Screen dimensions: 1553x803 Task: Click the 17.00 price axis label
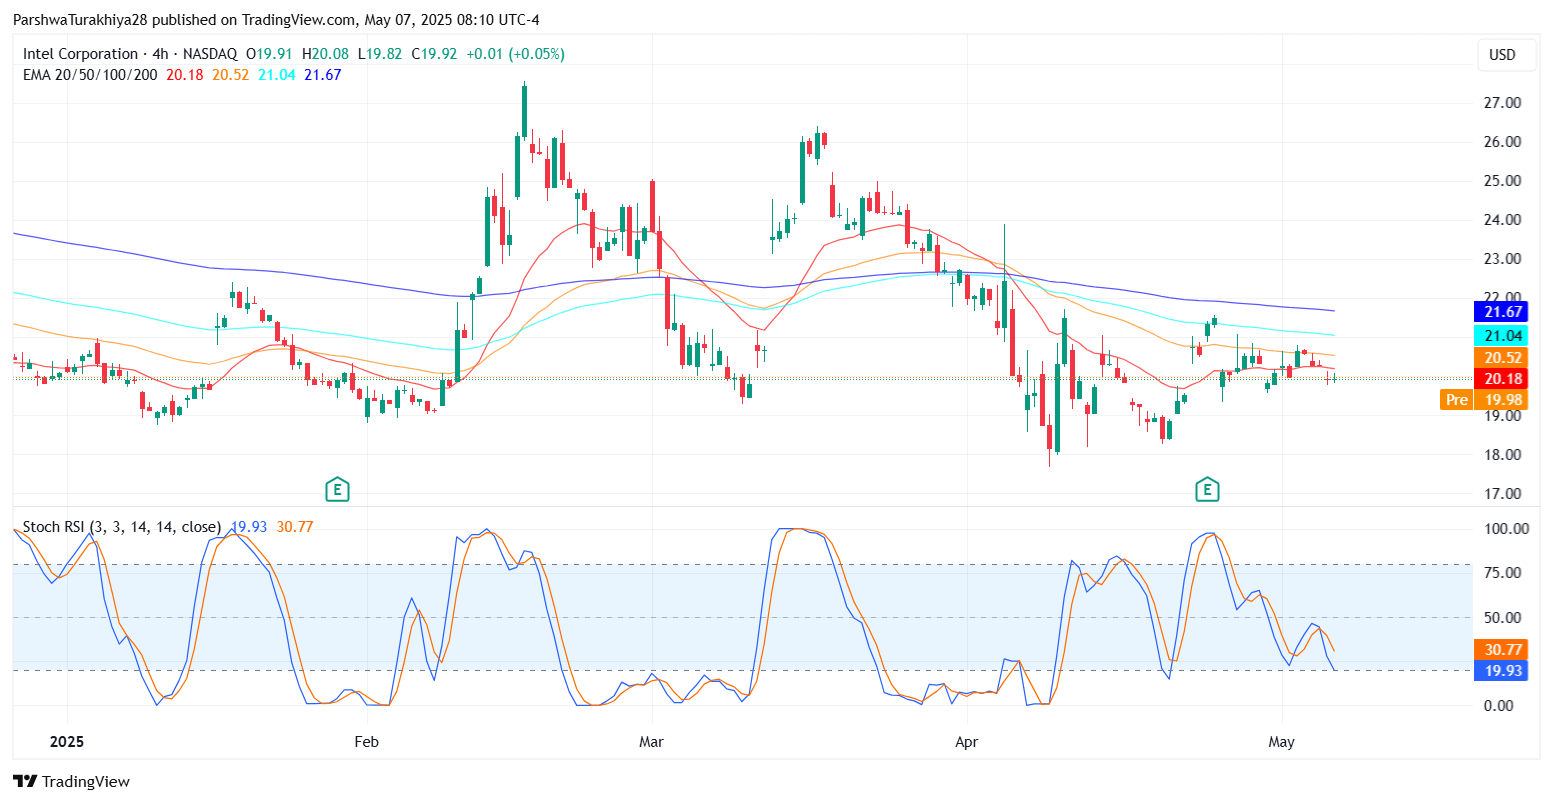[x=1503, y=494]
